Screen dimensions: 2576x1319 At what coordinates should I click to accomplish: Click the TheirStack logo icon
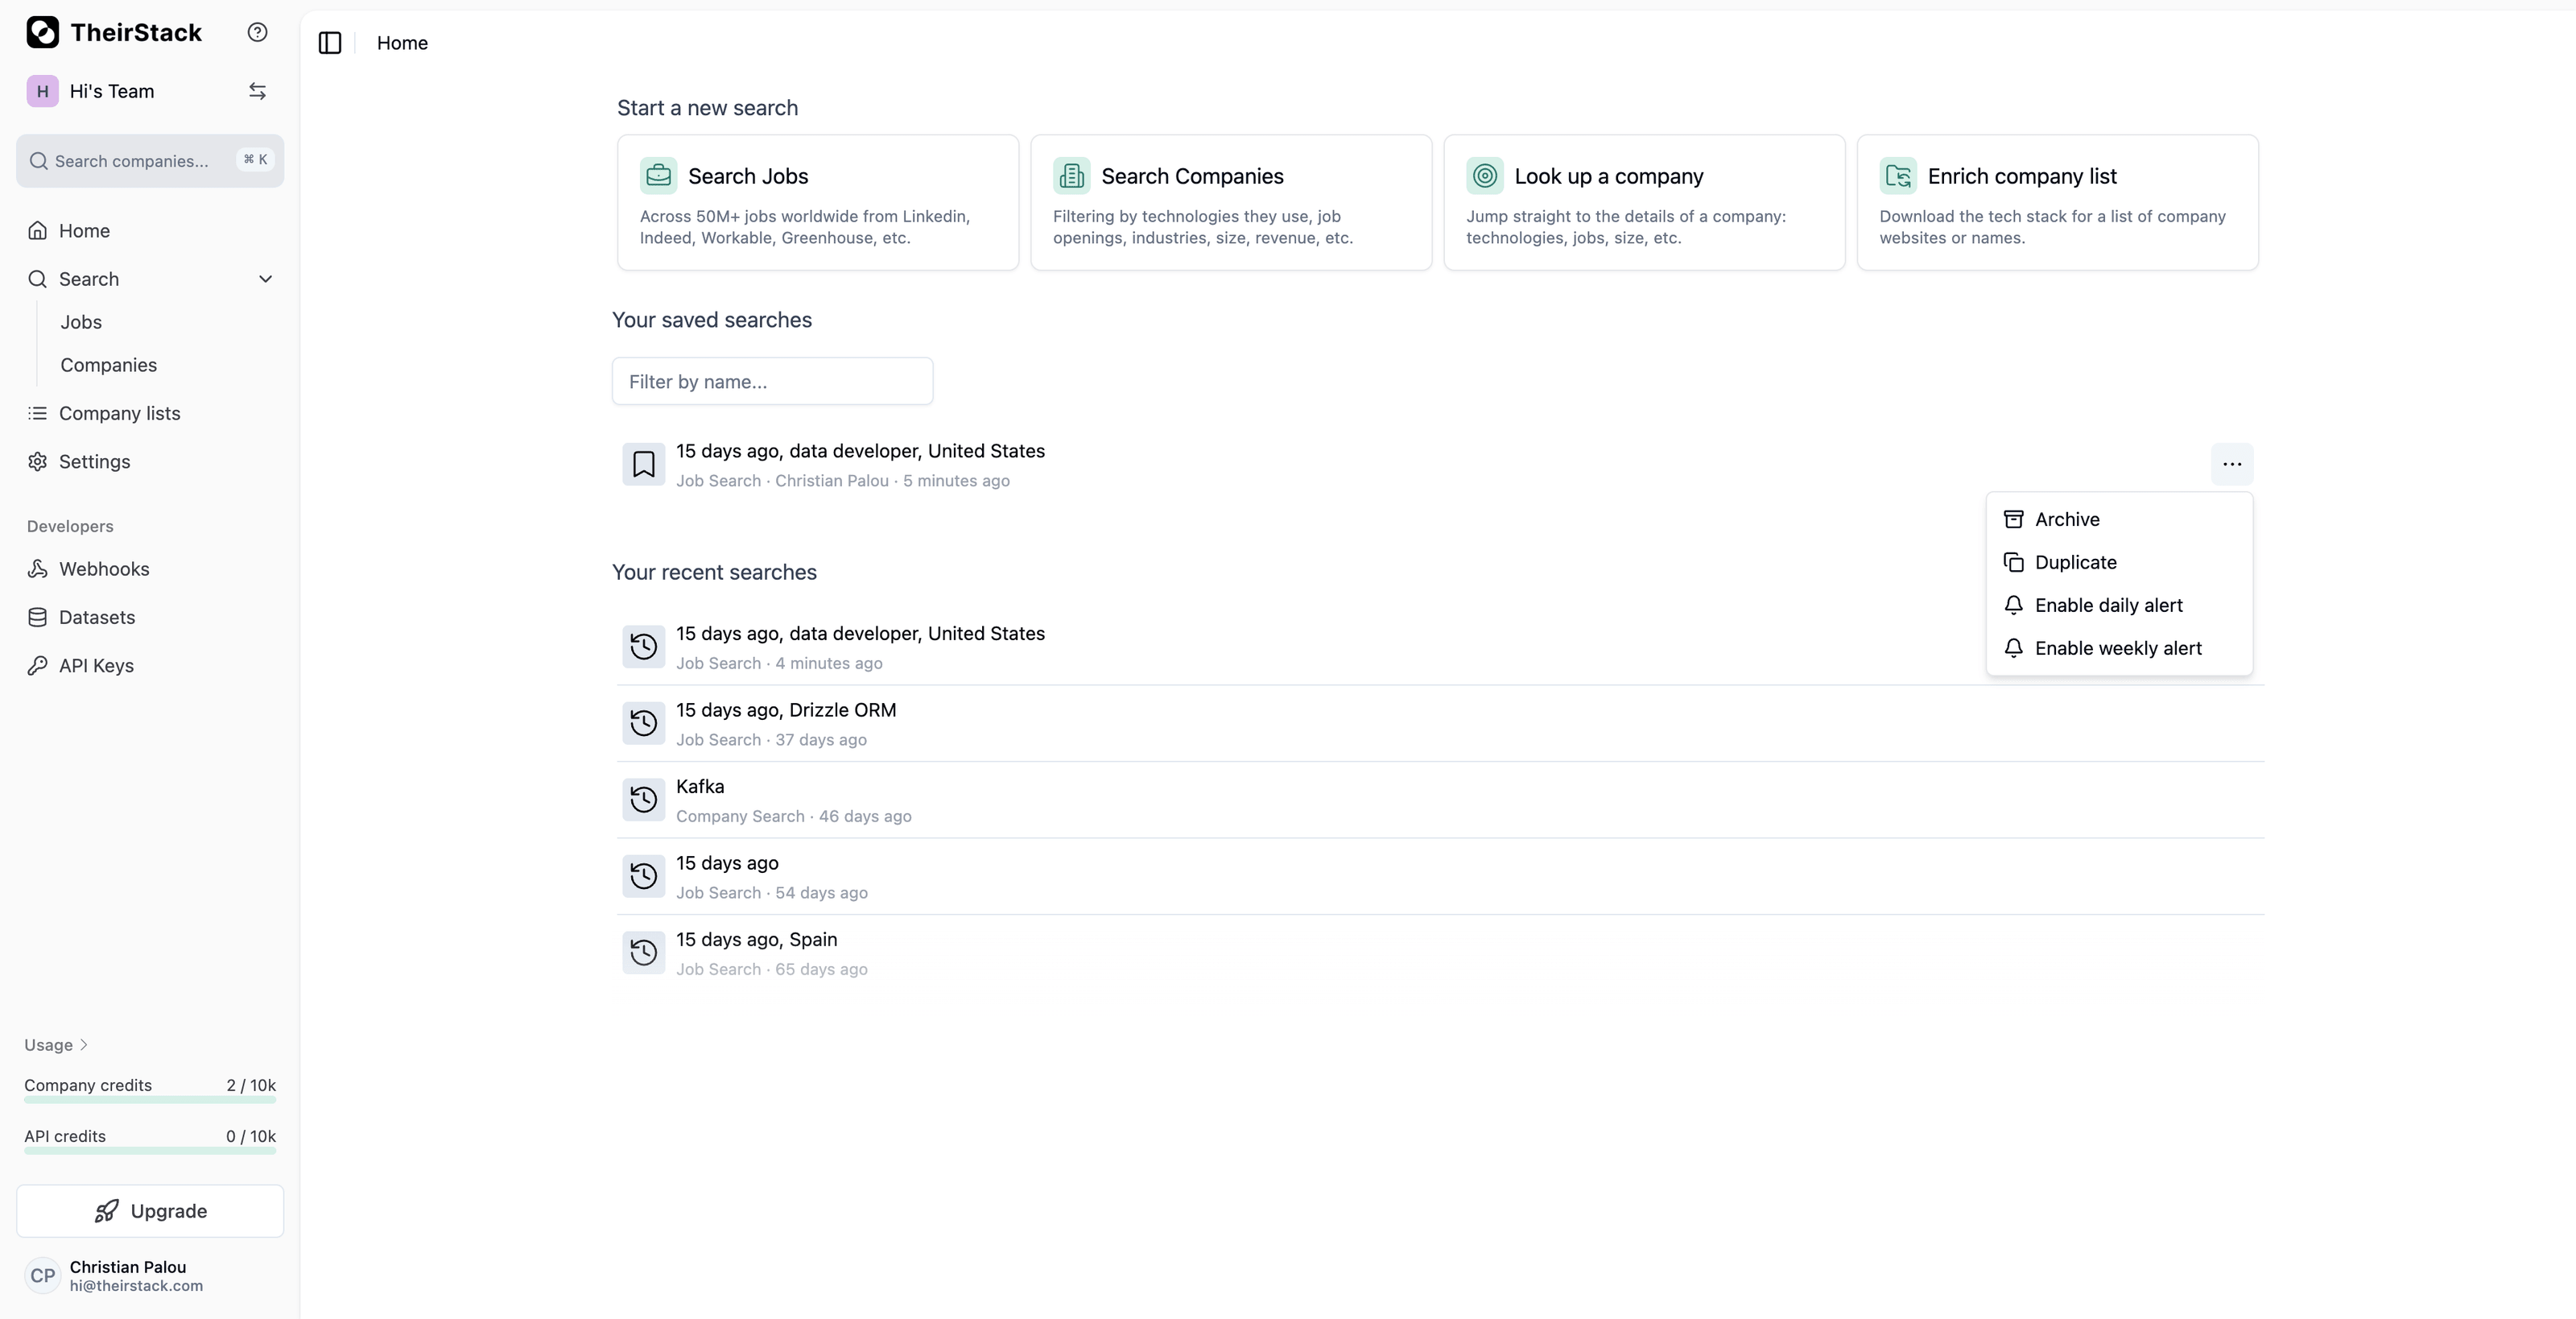[41, 31]
